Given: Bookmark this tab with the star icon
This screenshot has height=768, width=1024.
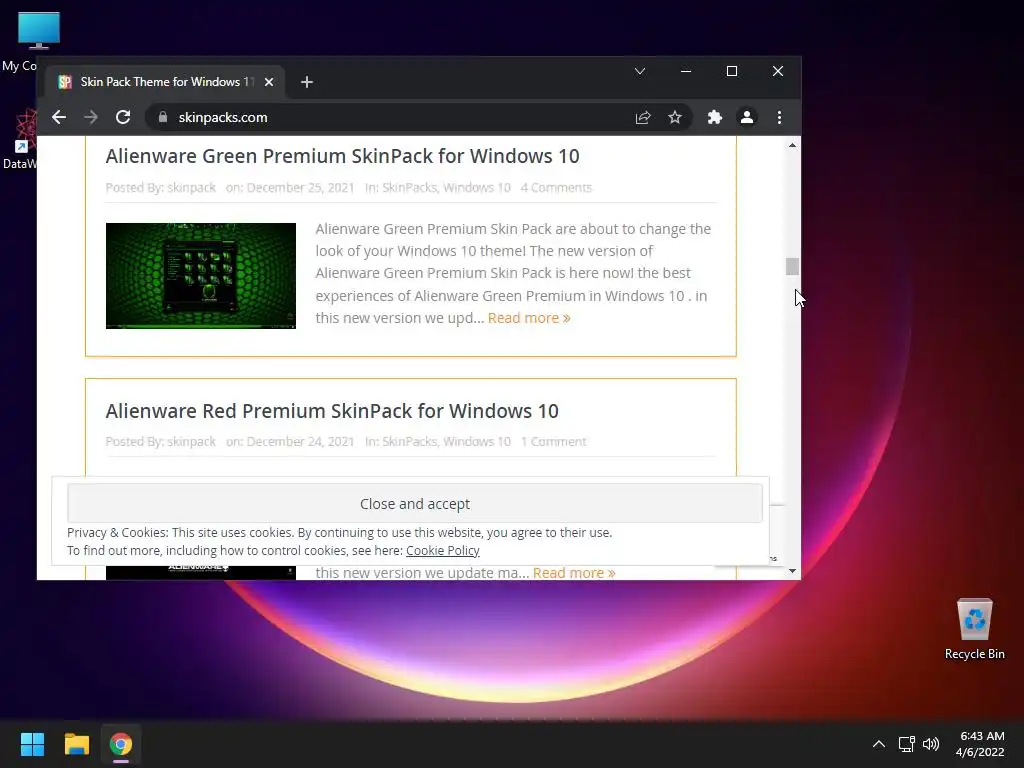Looking at the screenshot, I should click(x=675, y=118).
